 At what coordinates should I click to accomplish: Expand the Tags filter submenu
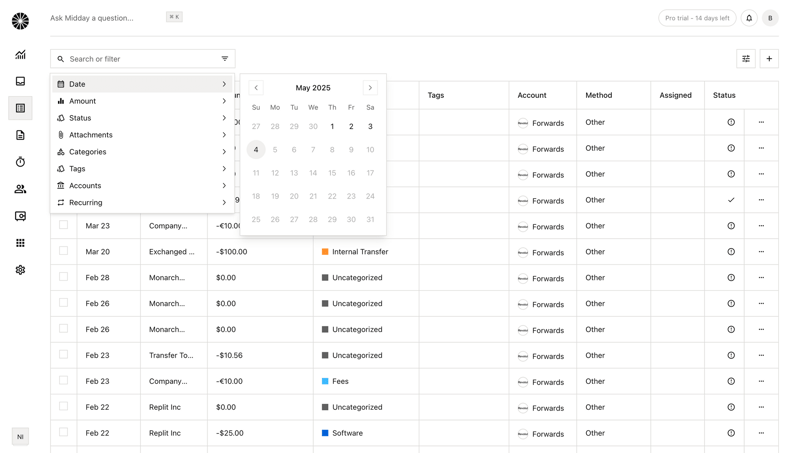point(142,168)
